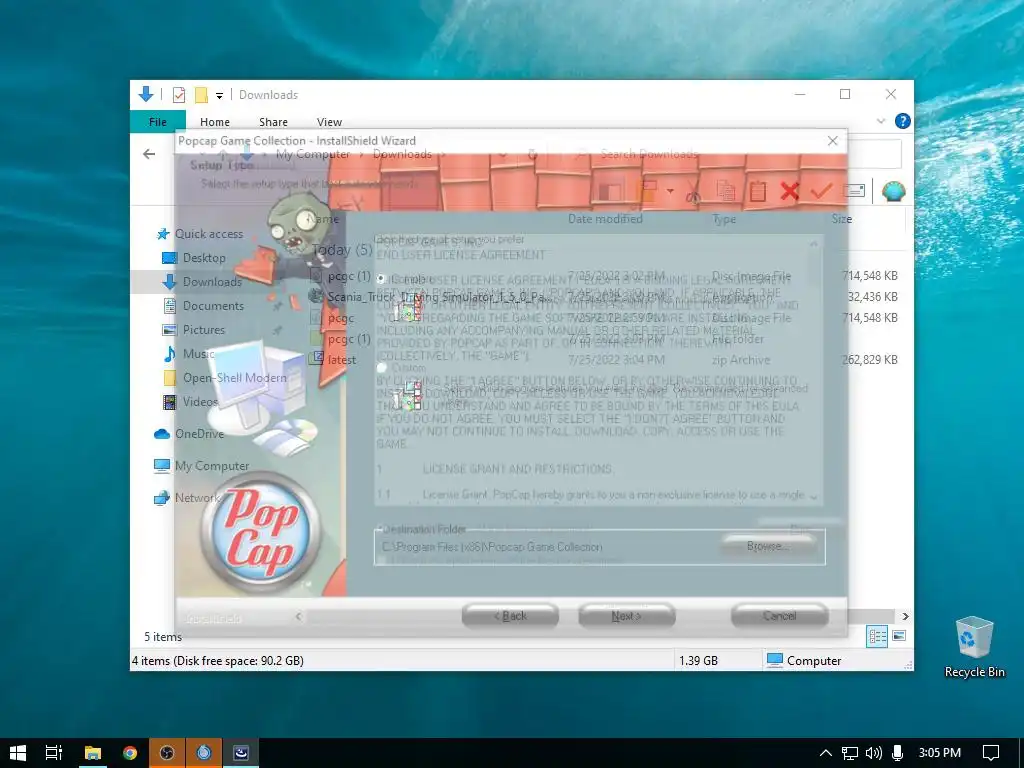1024x768 pixels.
Task: Click the network tray icon
Action: 850,753
